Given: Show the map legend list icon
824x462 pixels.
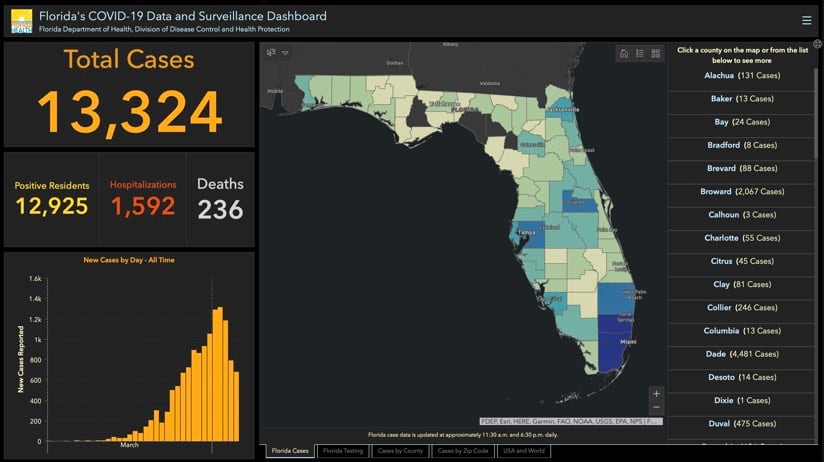Looking at the screenshot, I should tap(640, 54).
